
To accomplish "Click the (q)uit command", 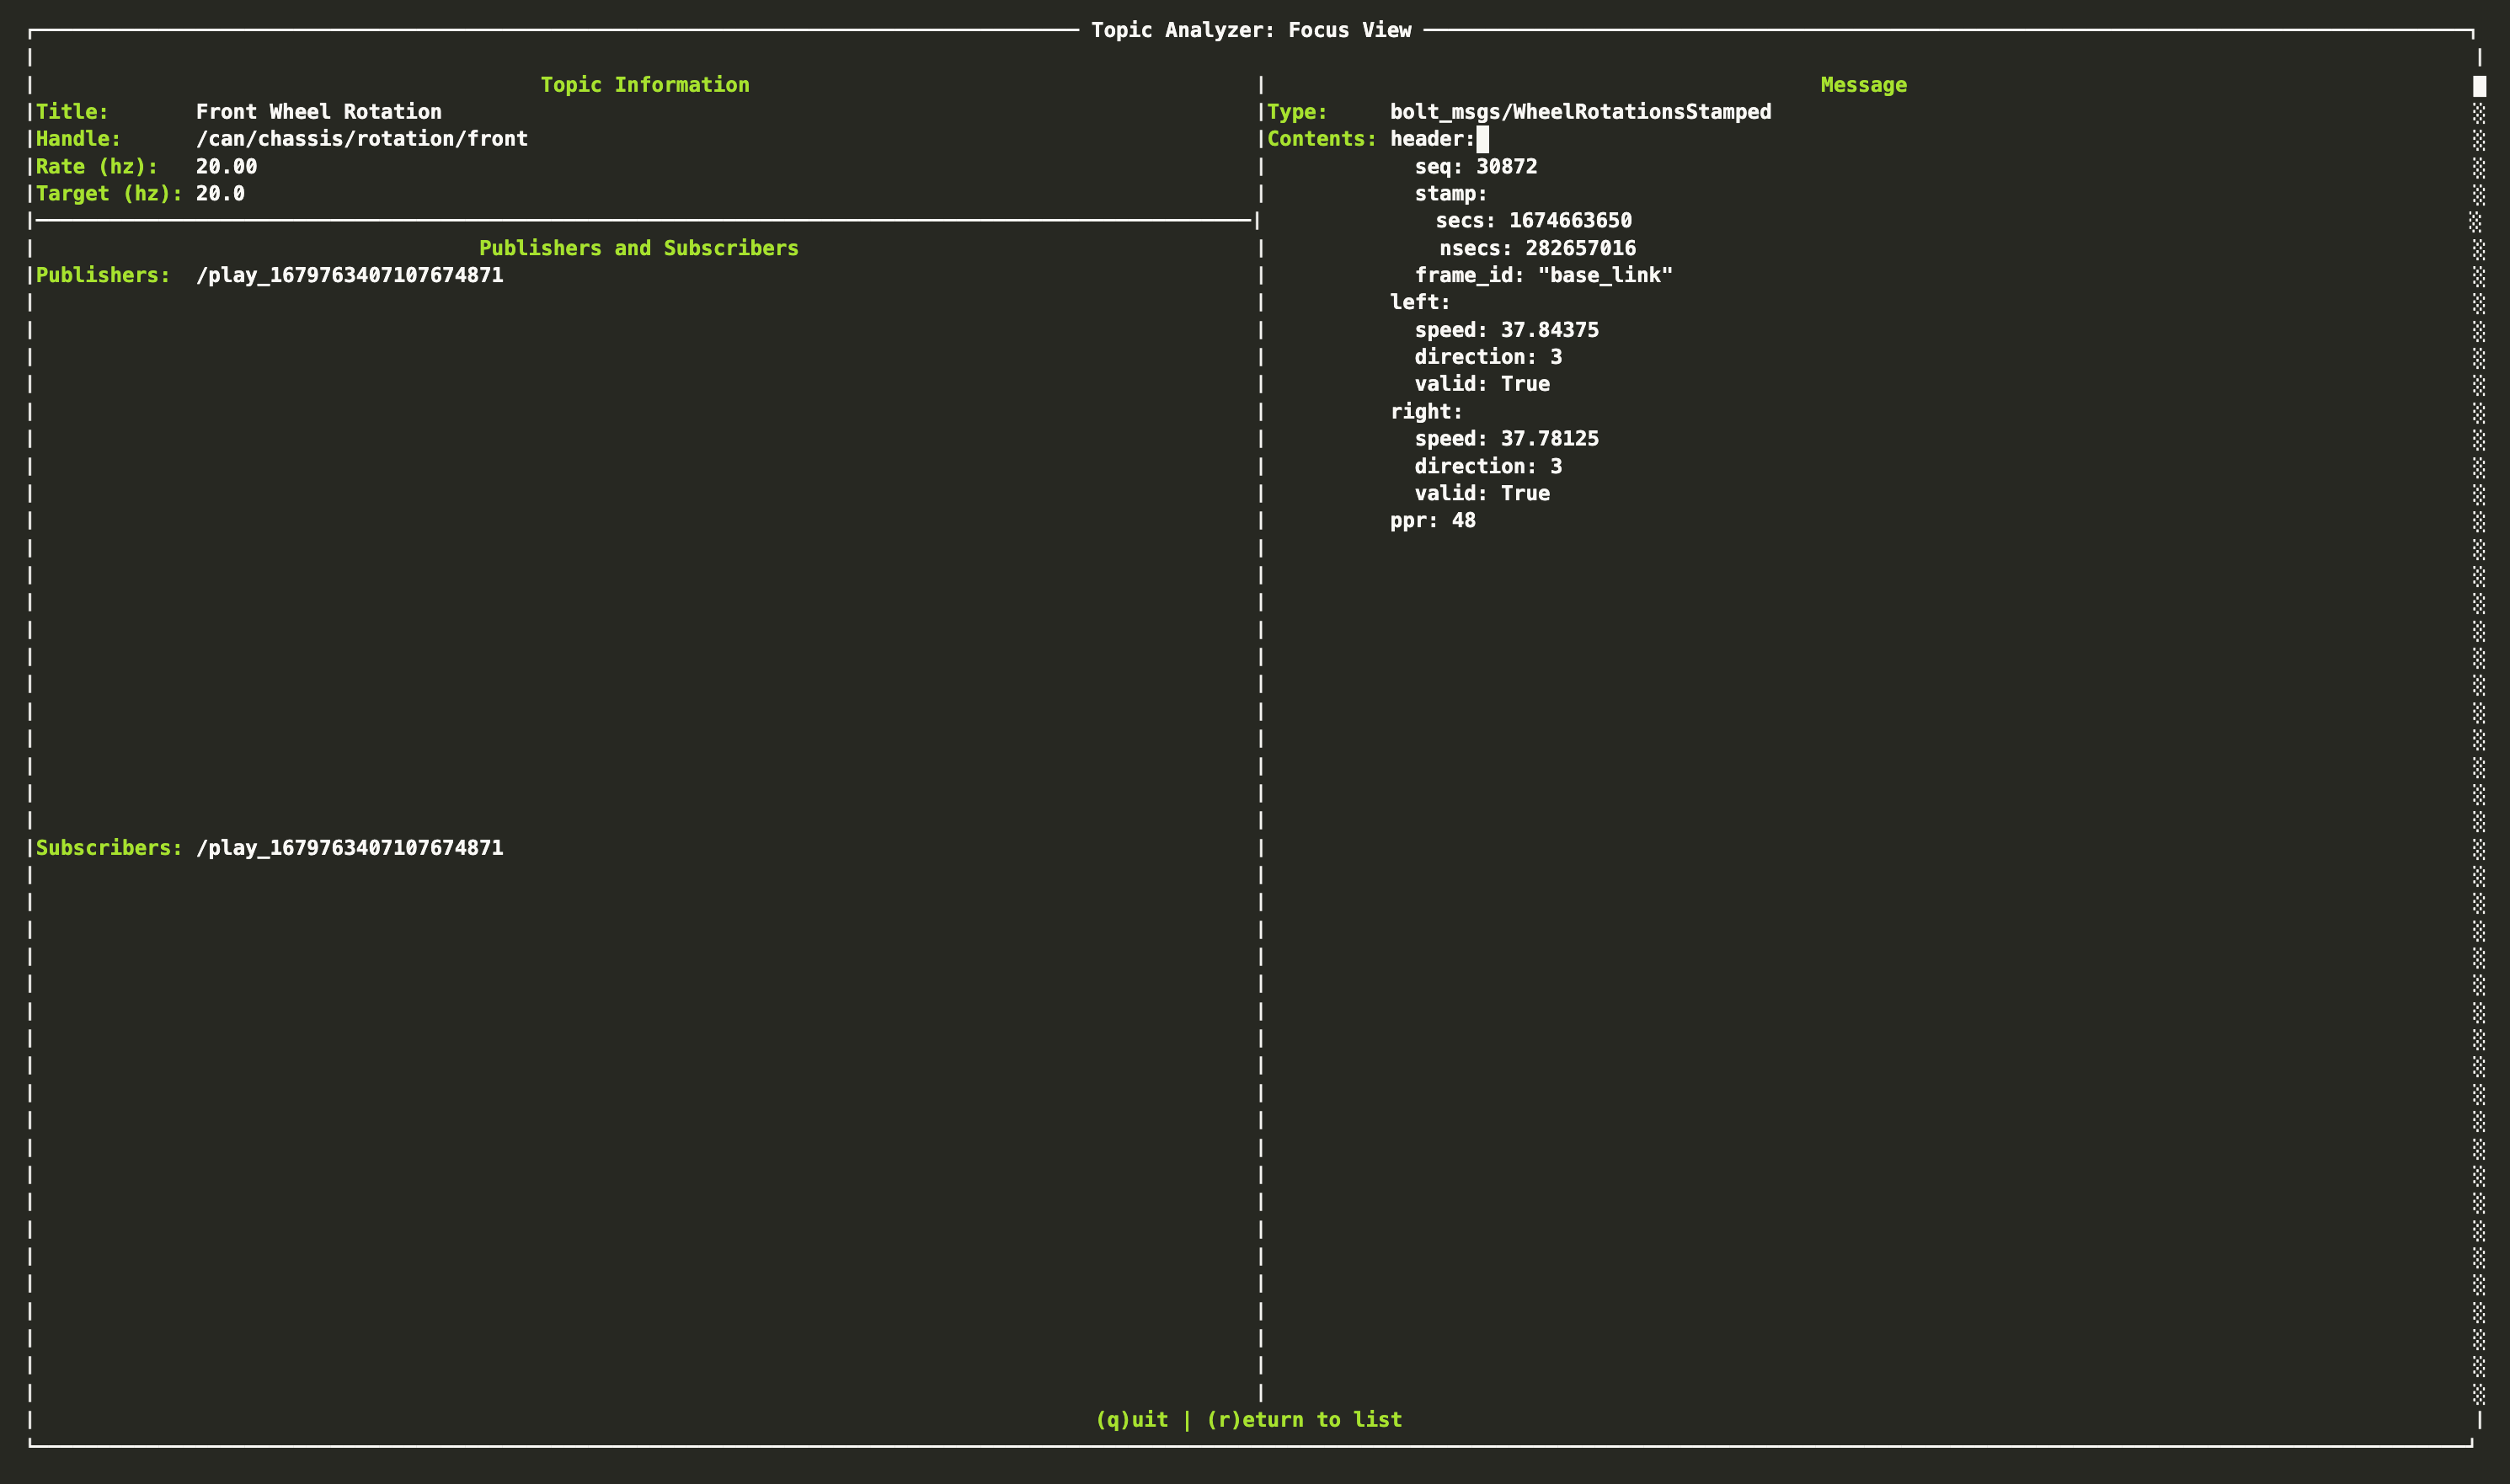I will [1132, 1419].
